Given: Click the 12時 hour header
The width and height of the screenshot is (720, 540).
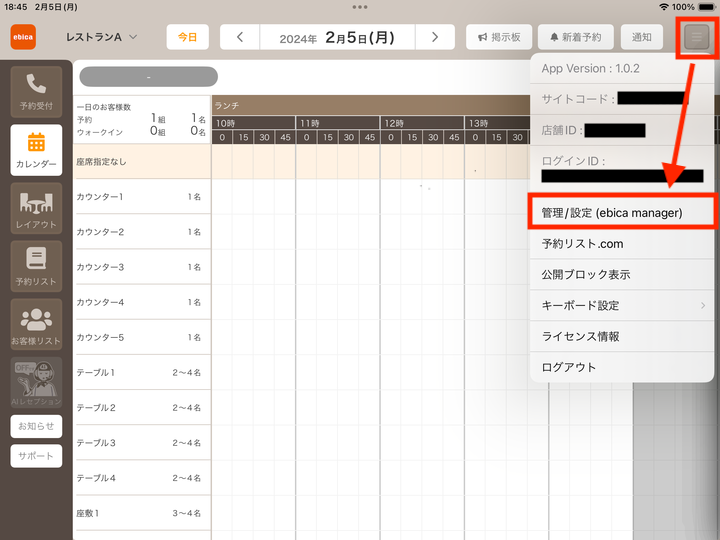Looking at the screenshot, I should tap(422, 123).
